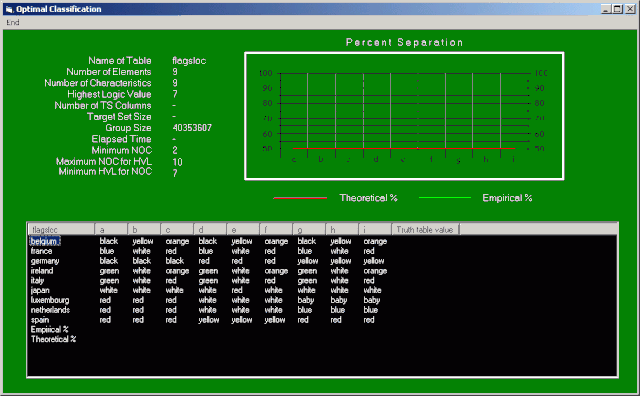The height and width of the screenshot is (396, 640).
Task: Open the End menu
Action: [x=13, y=22]
